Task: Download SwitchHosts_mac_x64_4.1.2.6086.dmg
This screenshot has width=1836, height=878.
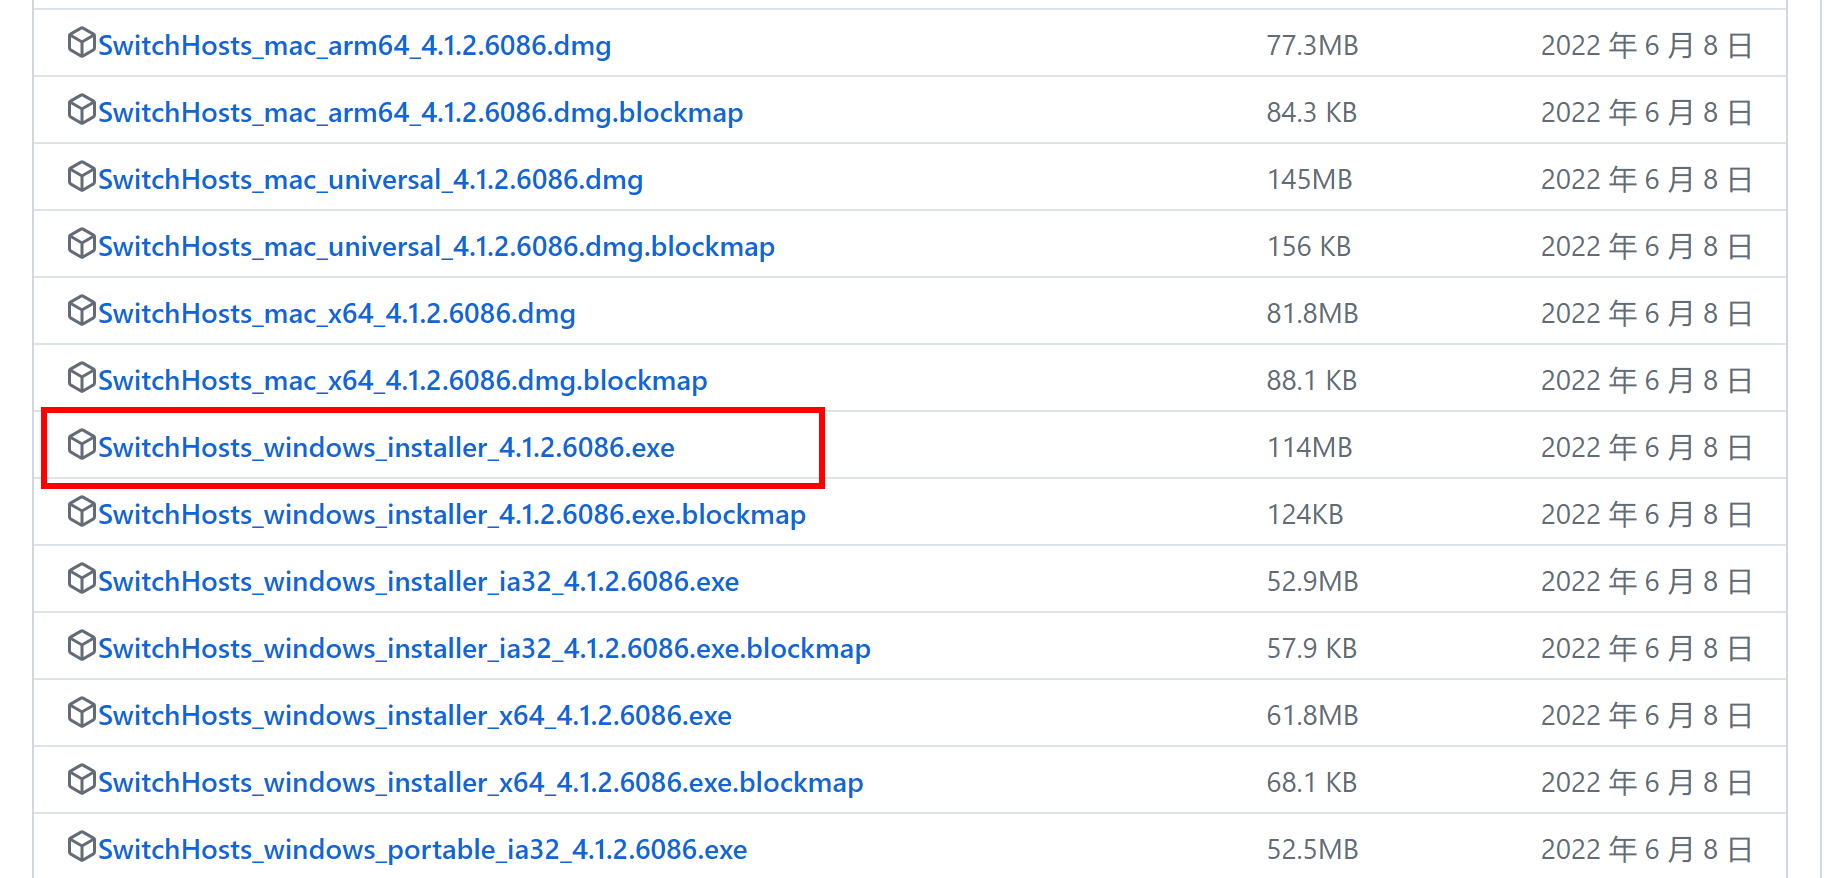Action: pos(336,314)
